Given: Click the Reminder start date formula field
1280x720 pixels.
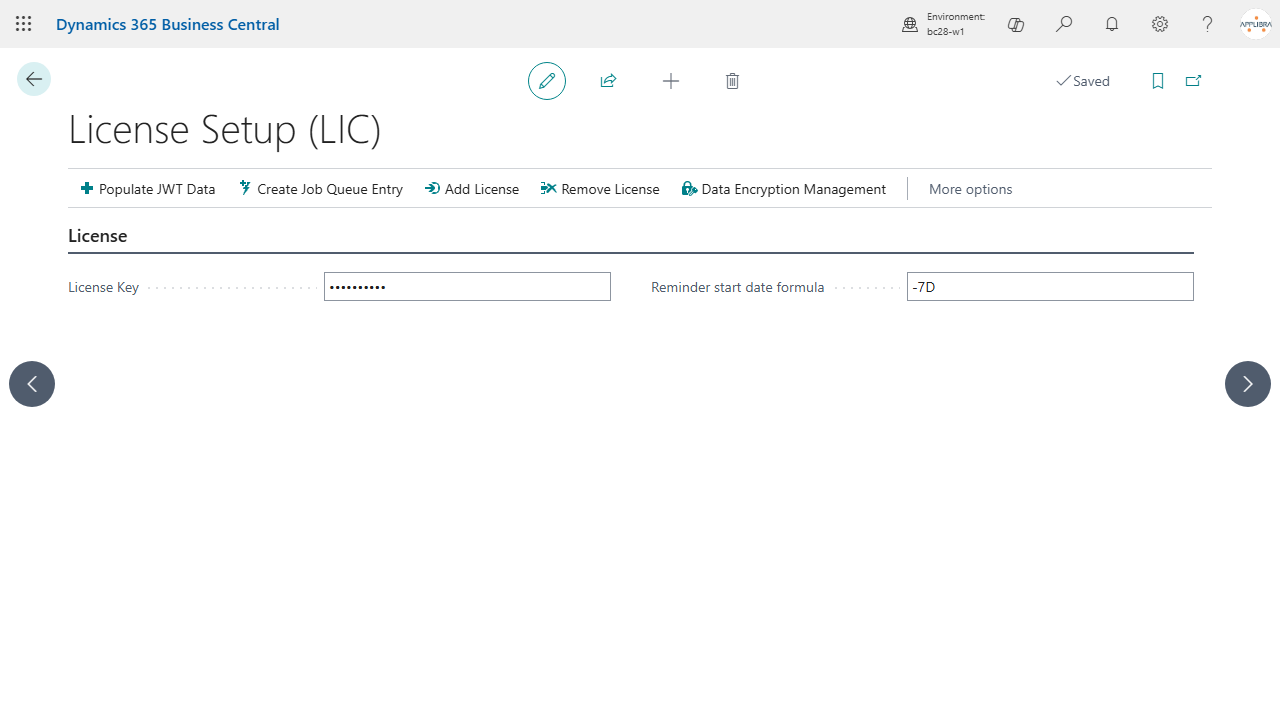Looking at the screenshot, I should (1050, 287).
